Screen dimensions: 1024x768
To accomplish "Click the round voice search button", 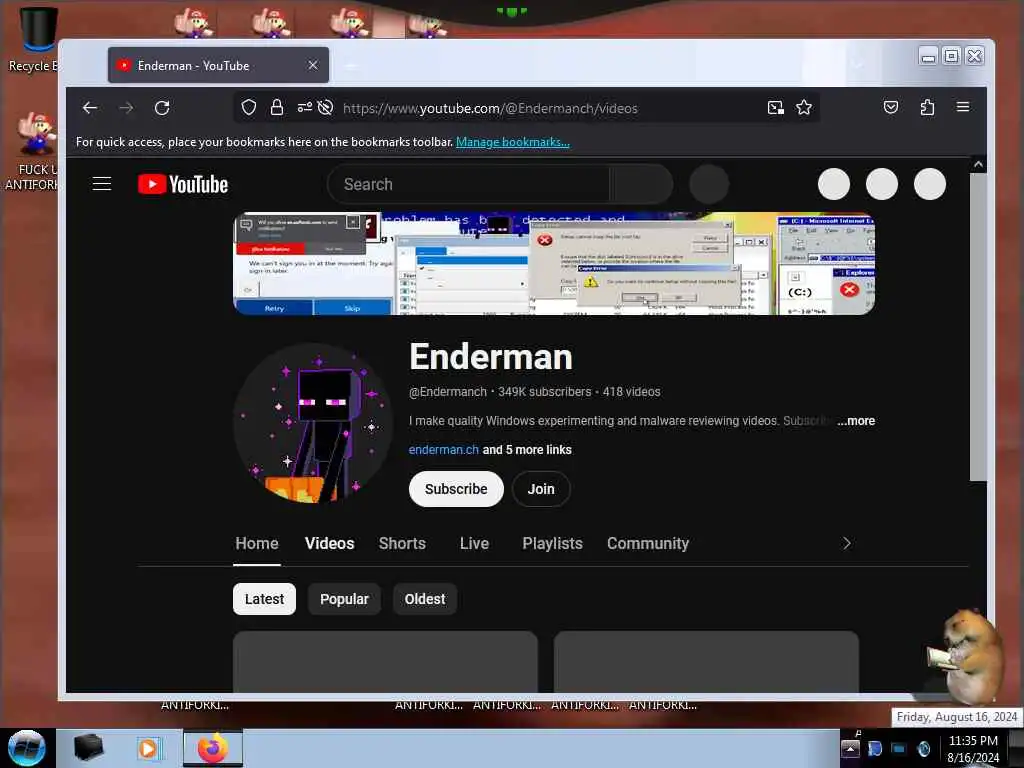I will click(x=709, y=184).
